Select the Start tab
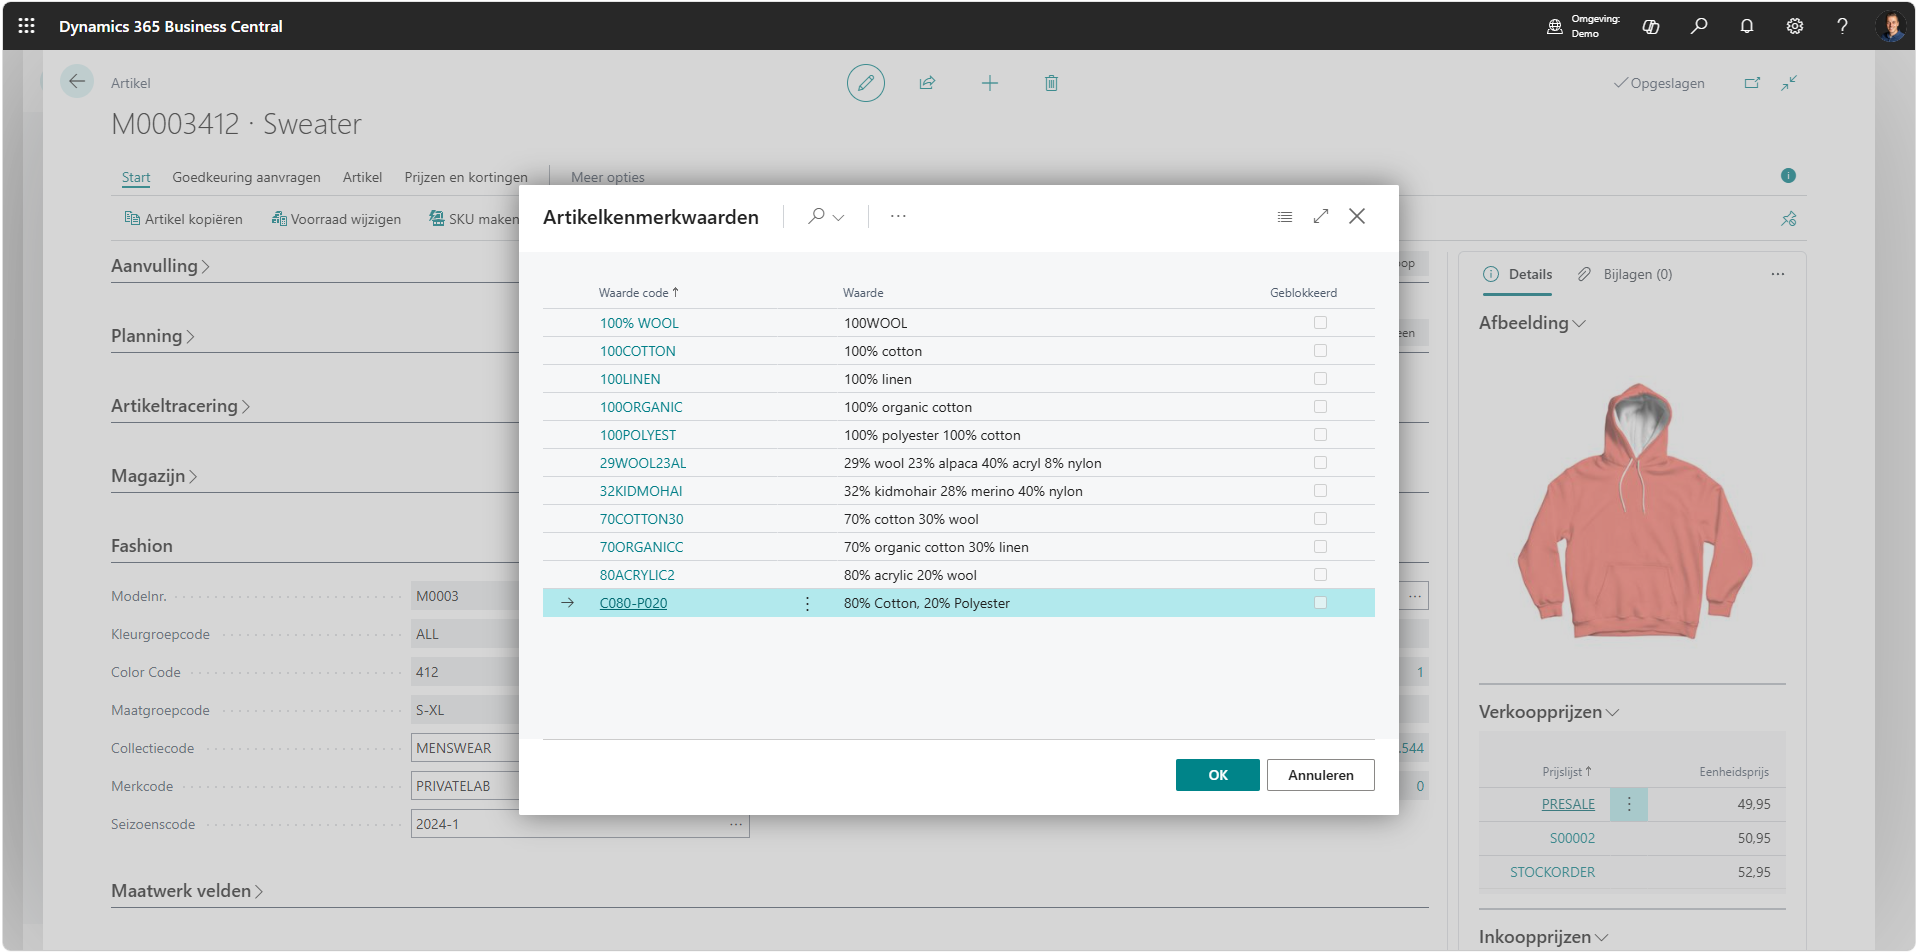Viewport: 1917px width, 952px height. click(136, 177)
